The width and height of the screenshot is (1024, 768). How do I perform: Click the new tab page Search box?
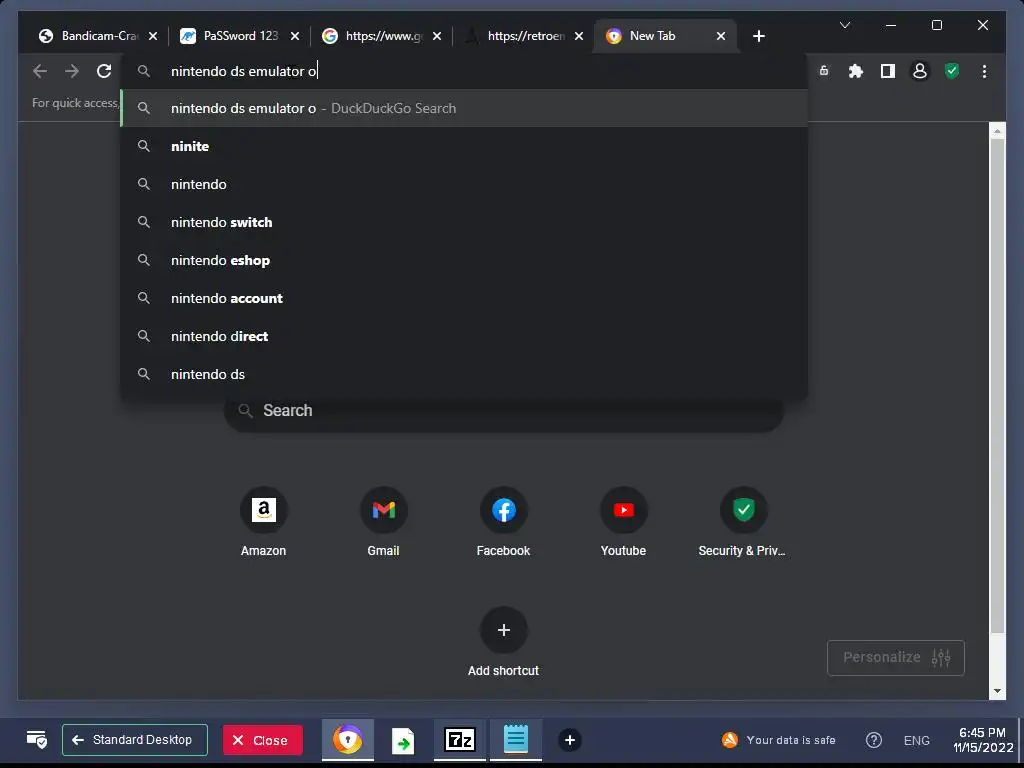pos(504,411)
